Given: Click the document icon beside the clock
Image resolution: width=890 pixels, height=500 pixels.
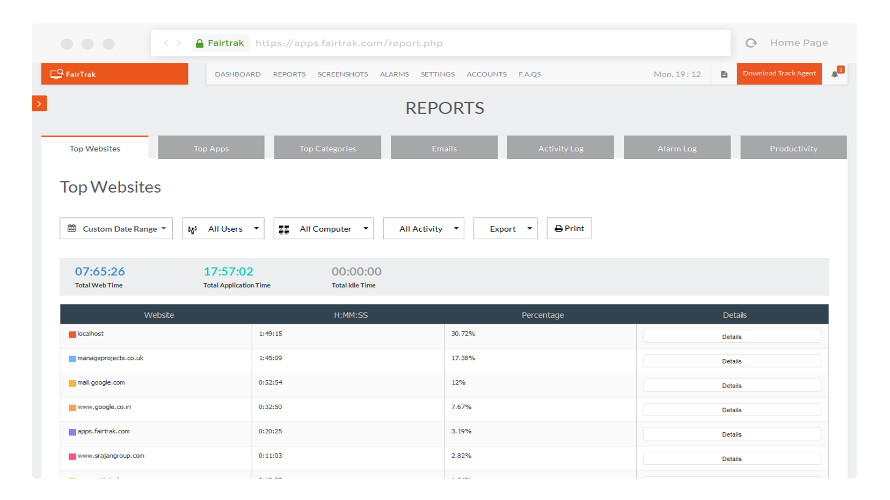Looking at the screenshot, I should (724, 74).
